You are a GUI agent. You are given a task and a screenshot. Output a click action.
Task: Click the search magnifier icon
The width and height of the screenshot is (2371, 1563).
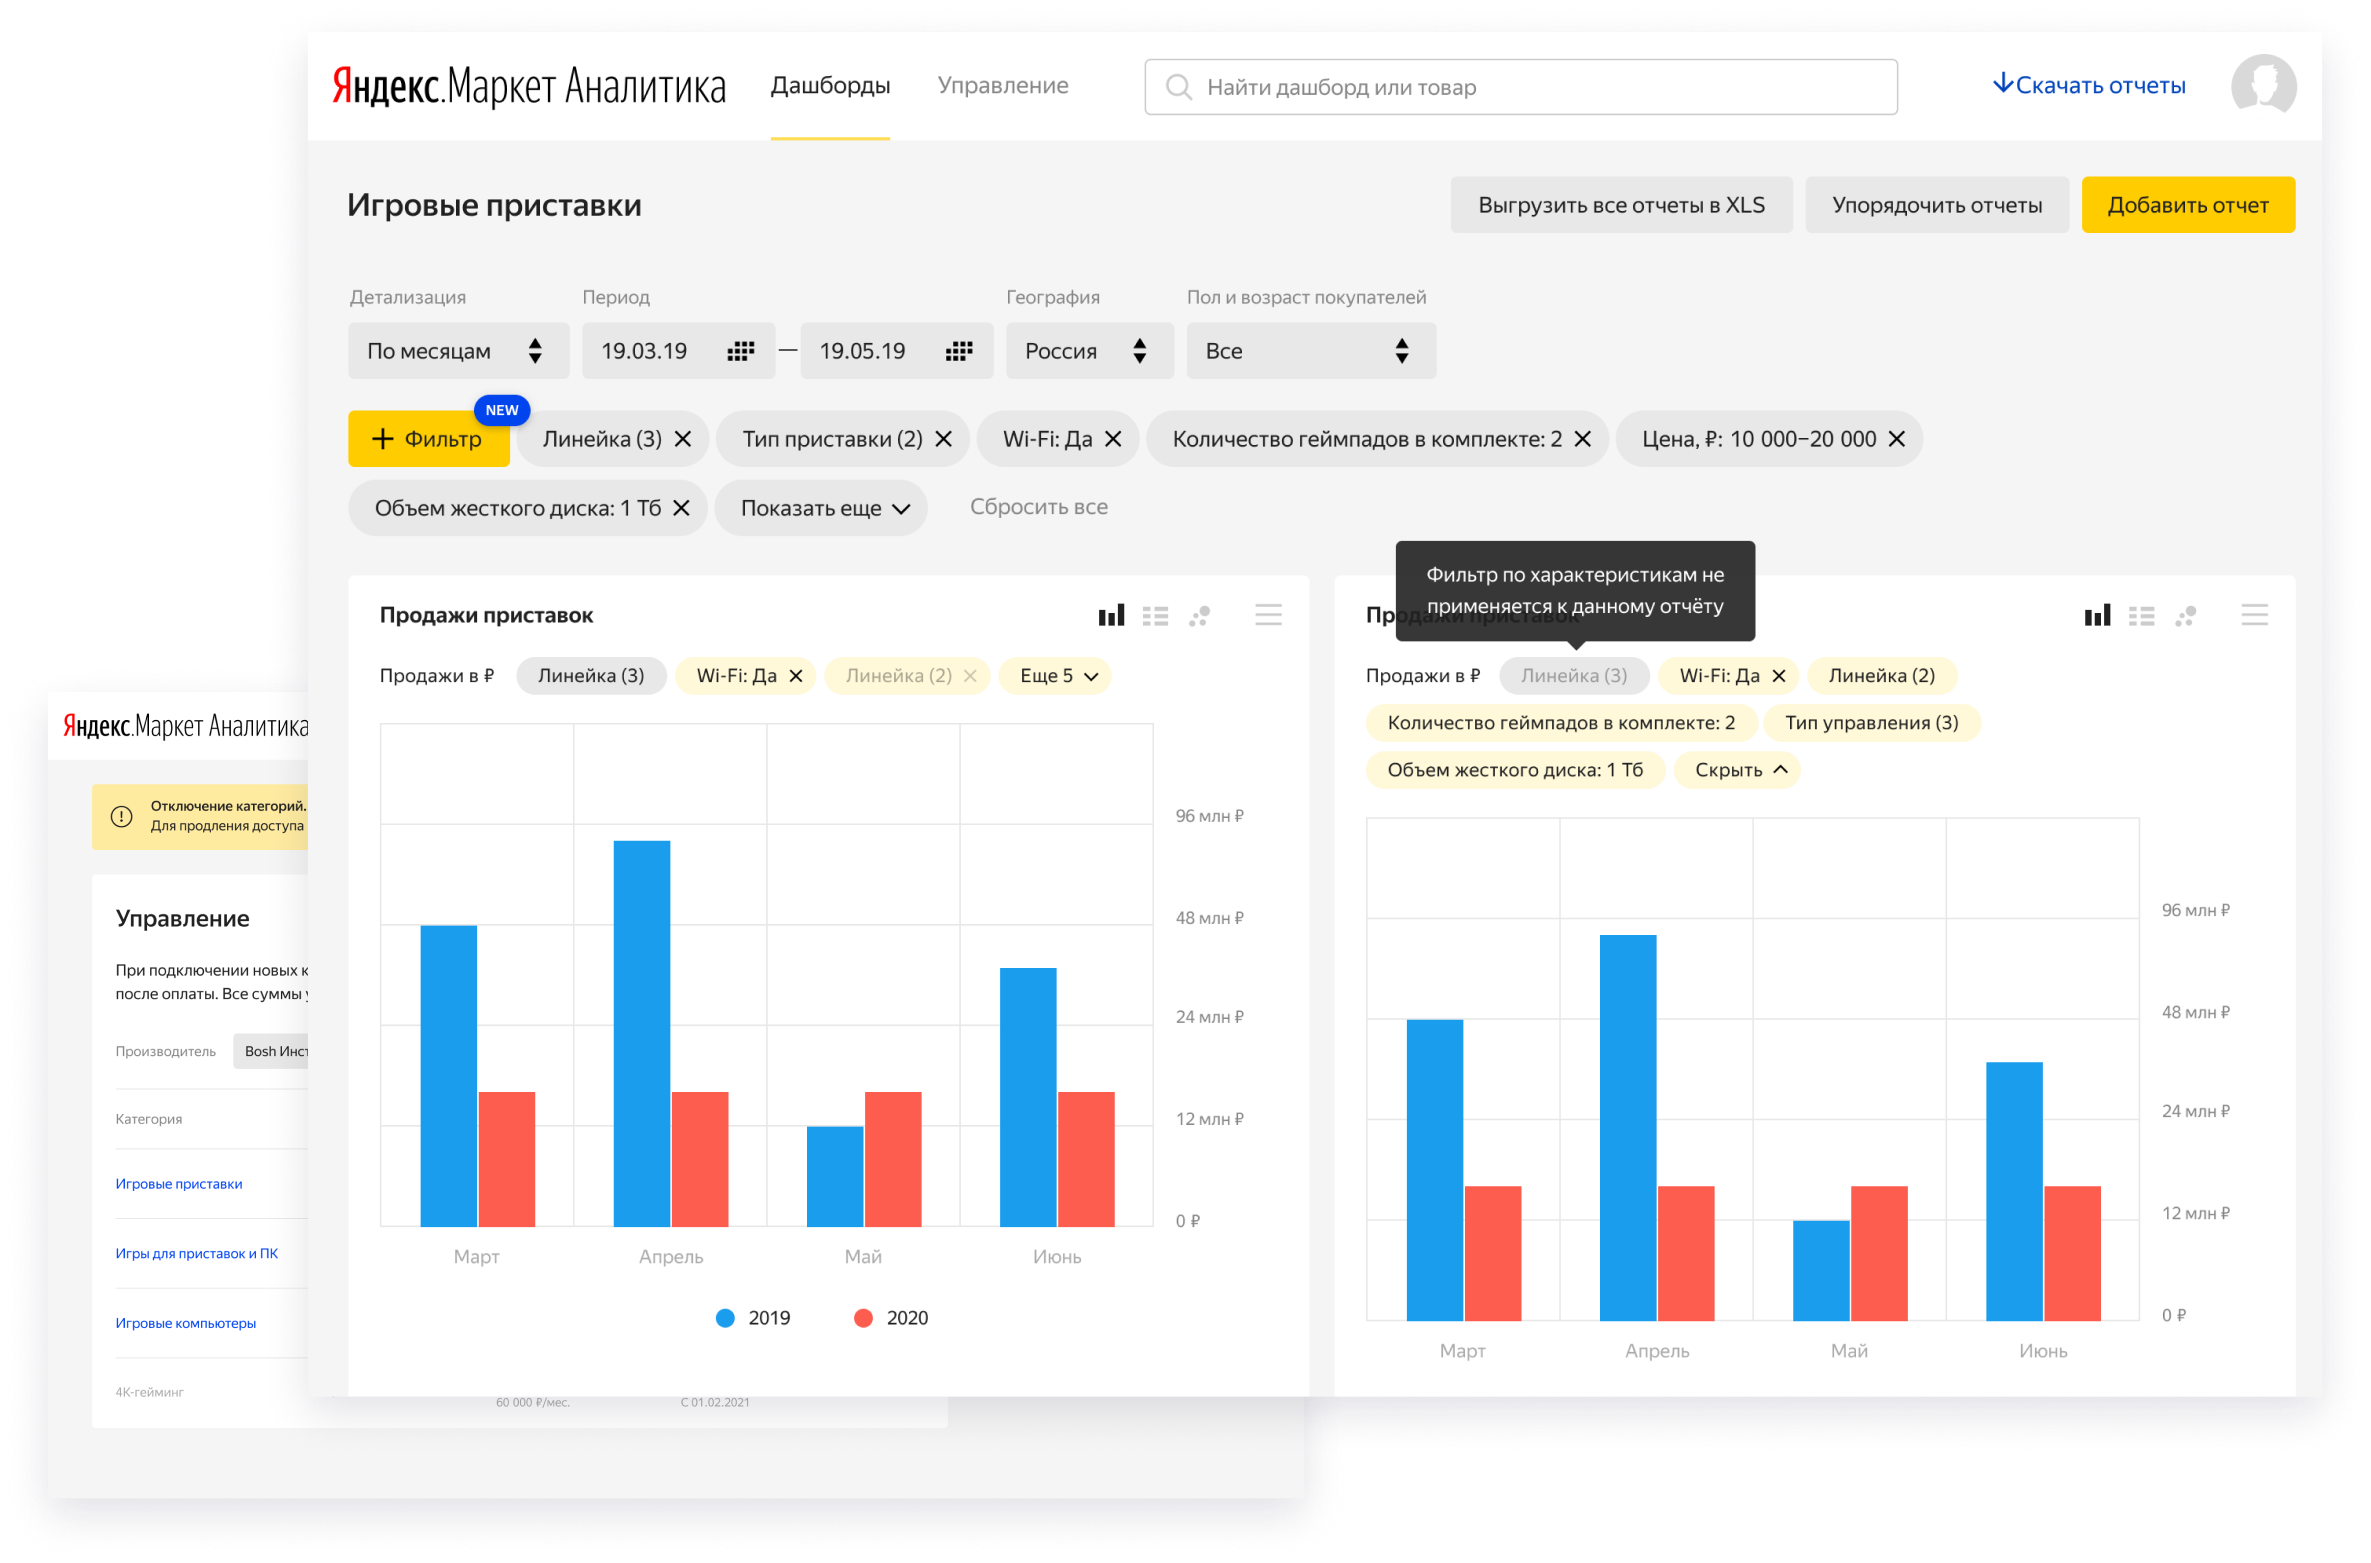[x=1178, y=87]
